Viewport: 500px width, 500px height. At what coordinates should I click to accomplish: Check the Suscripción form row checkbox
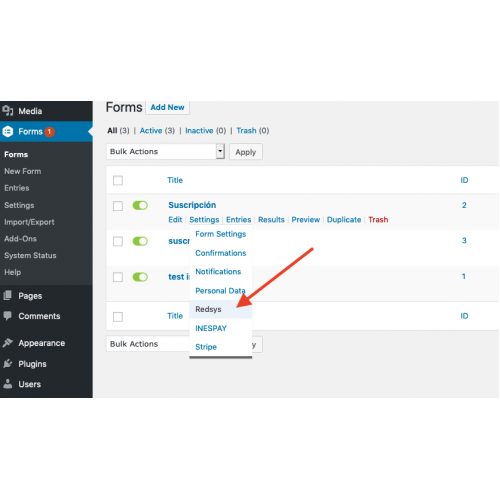pyautogui.click(x=118, y=206)
